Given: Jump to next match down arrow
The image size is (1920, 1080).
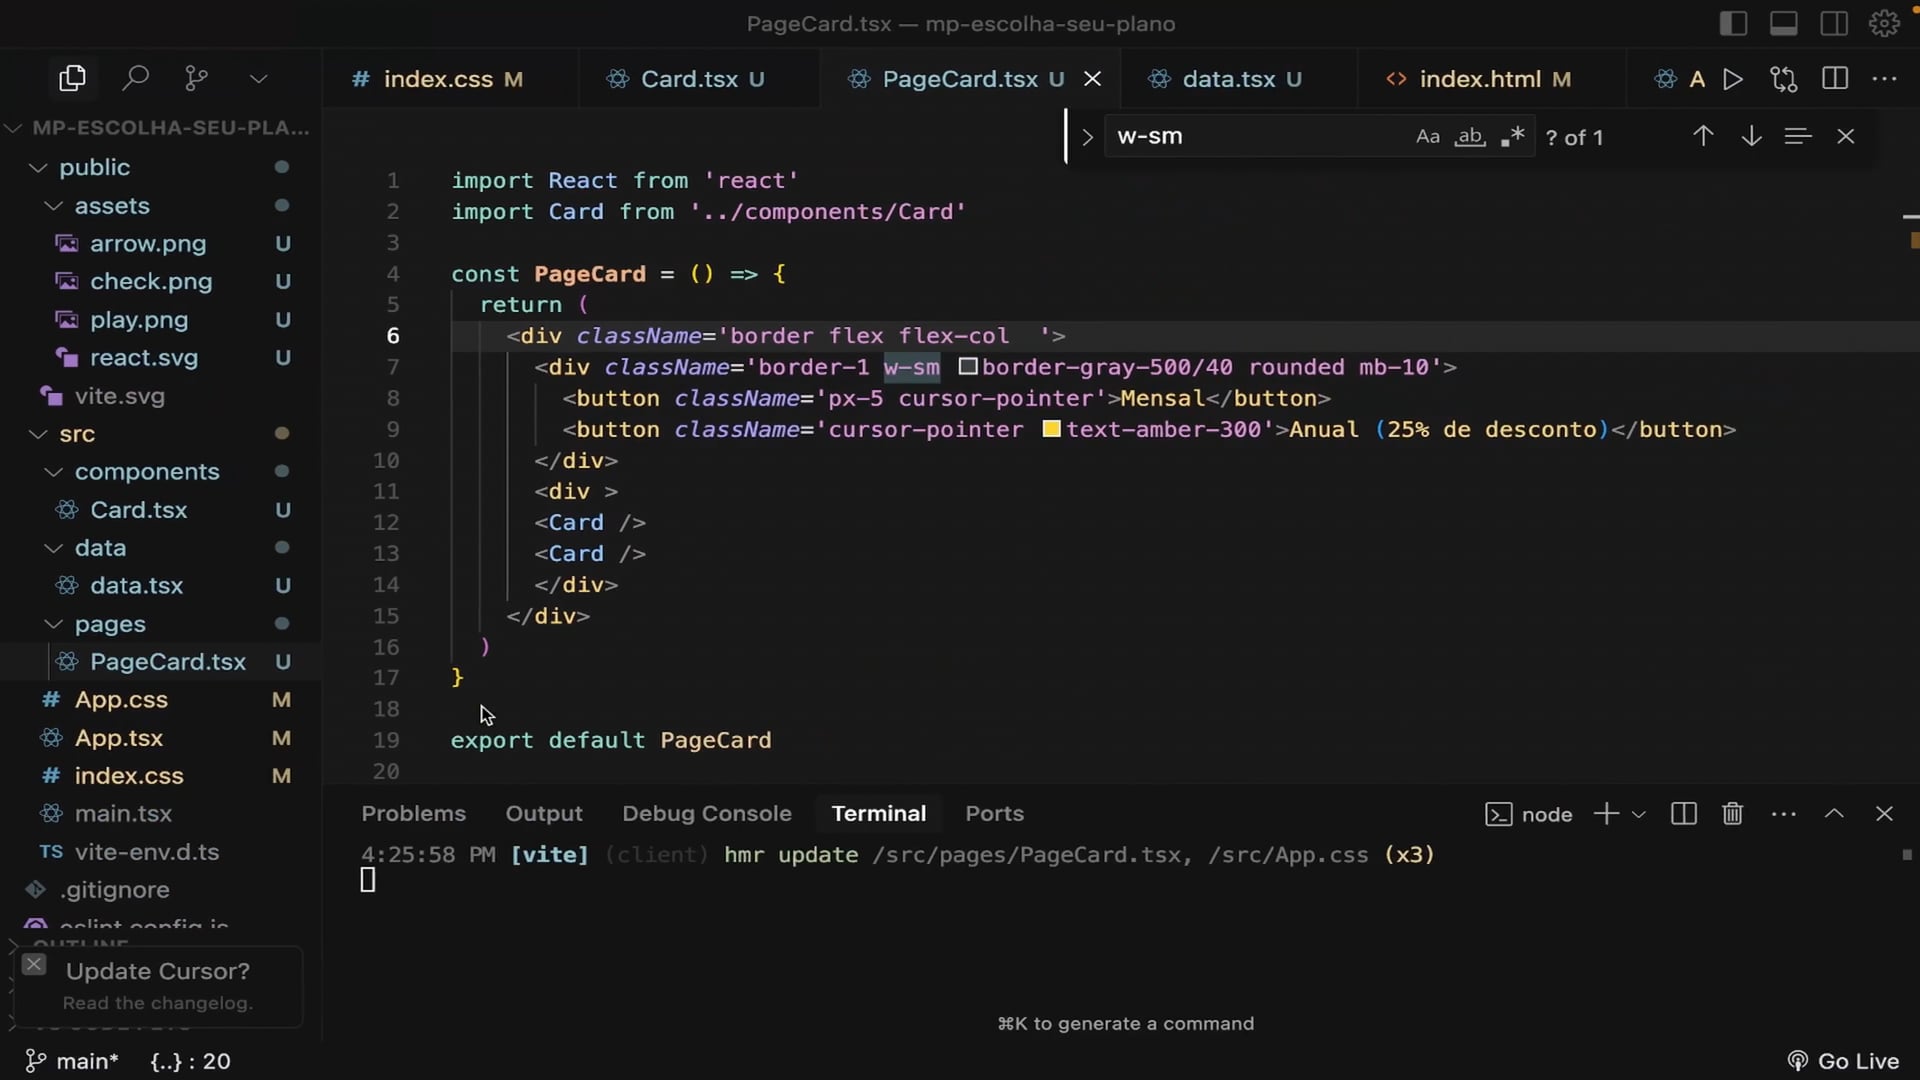Looking at the screenshot, I should [1751, 136].
